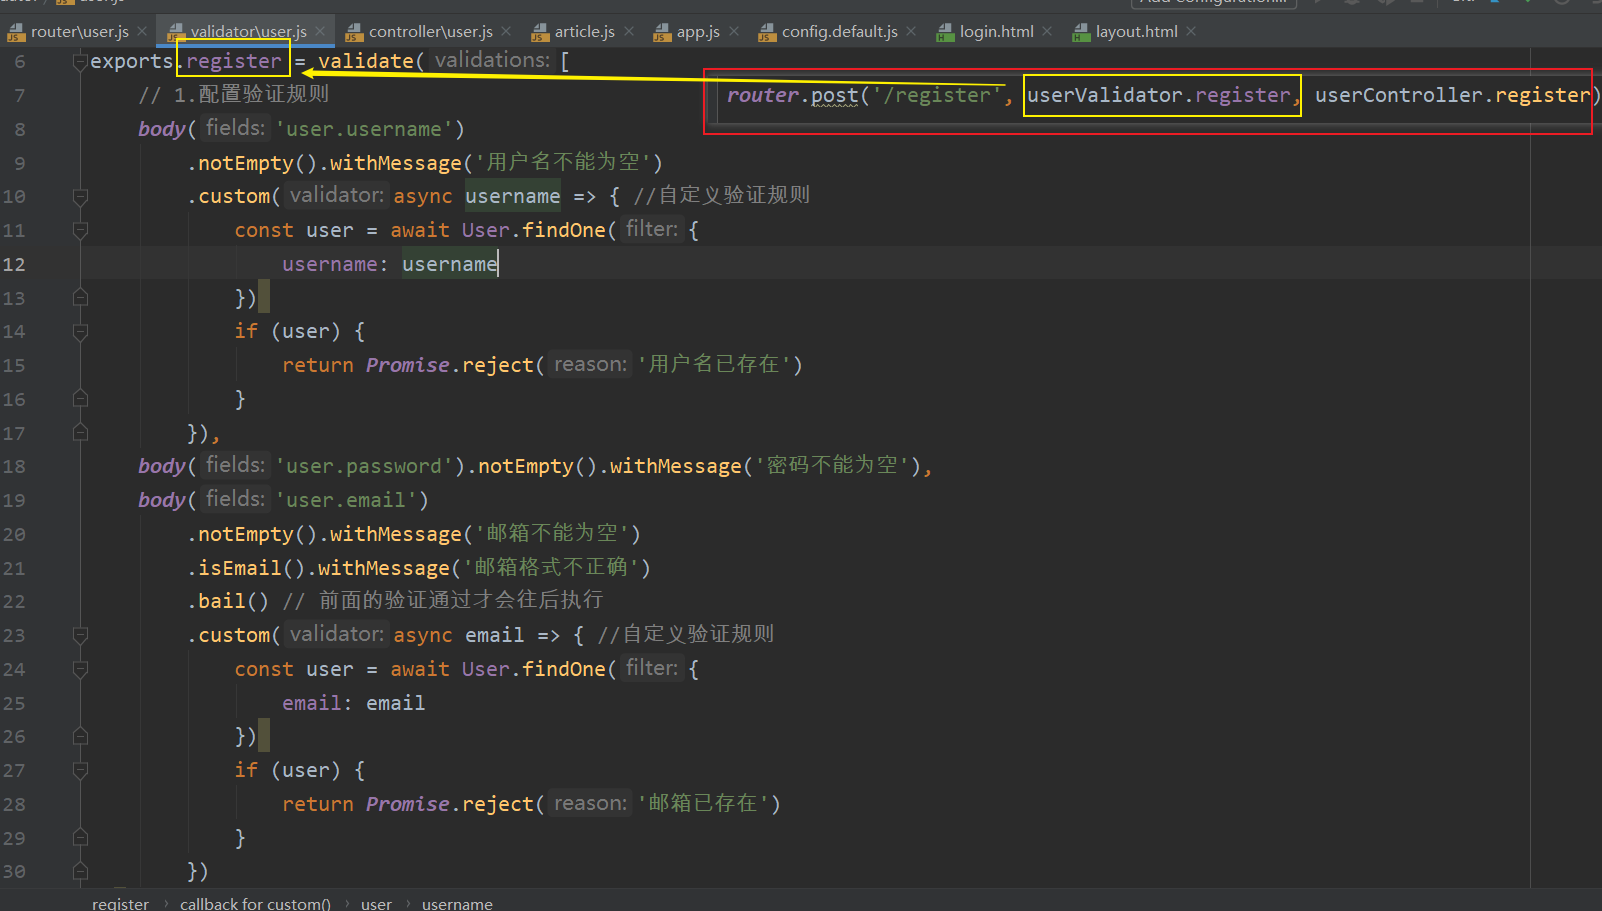
Task: Close the controller\user.js tab
Action: pos(506,32)
